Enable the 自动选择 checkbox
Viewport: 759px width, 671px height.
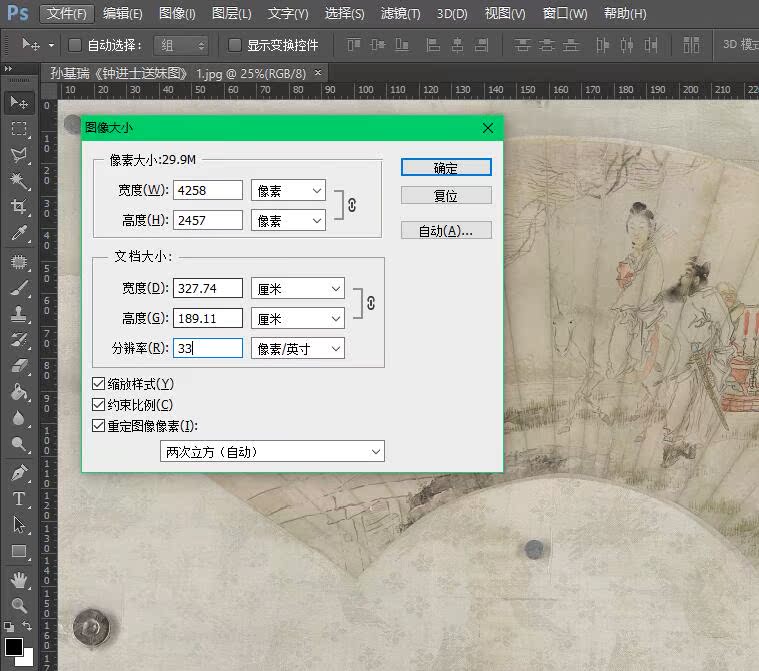[75, 45]
